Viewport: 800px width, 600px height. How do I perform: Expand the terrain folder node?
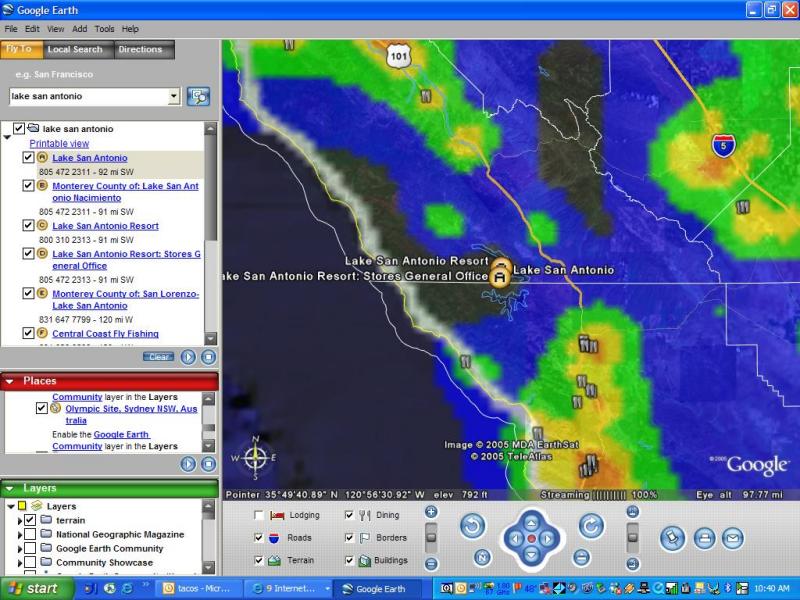click(x=20, y=520)
